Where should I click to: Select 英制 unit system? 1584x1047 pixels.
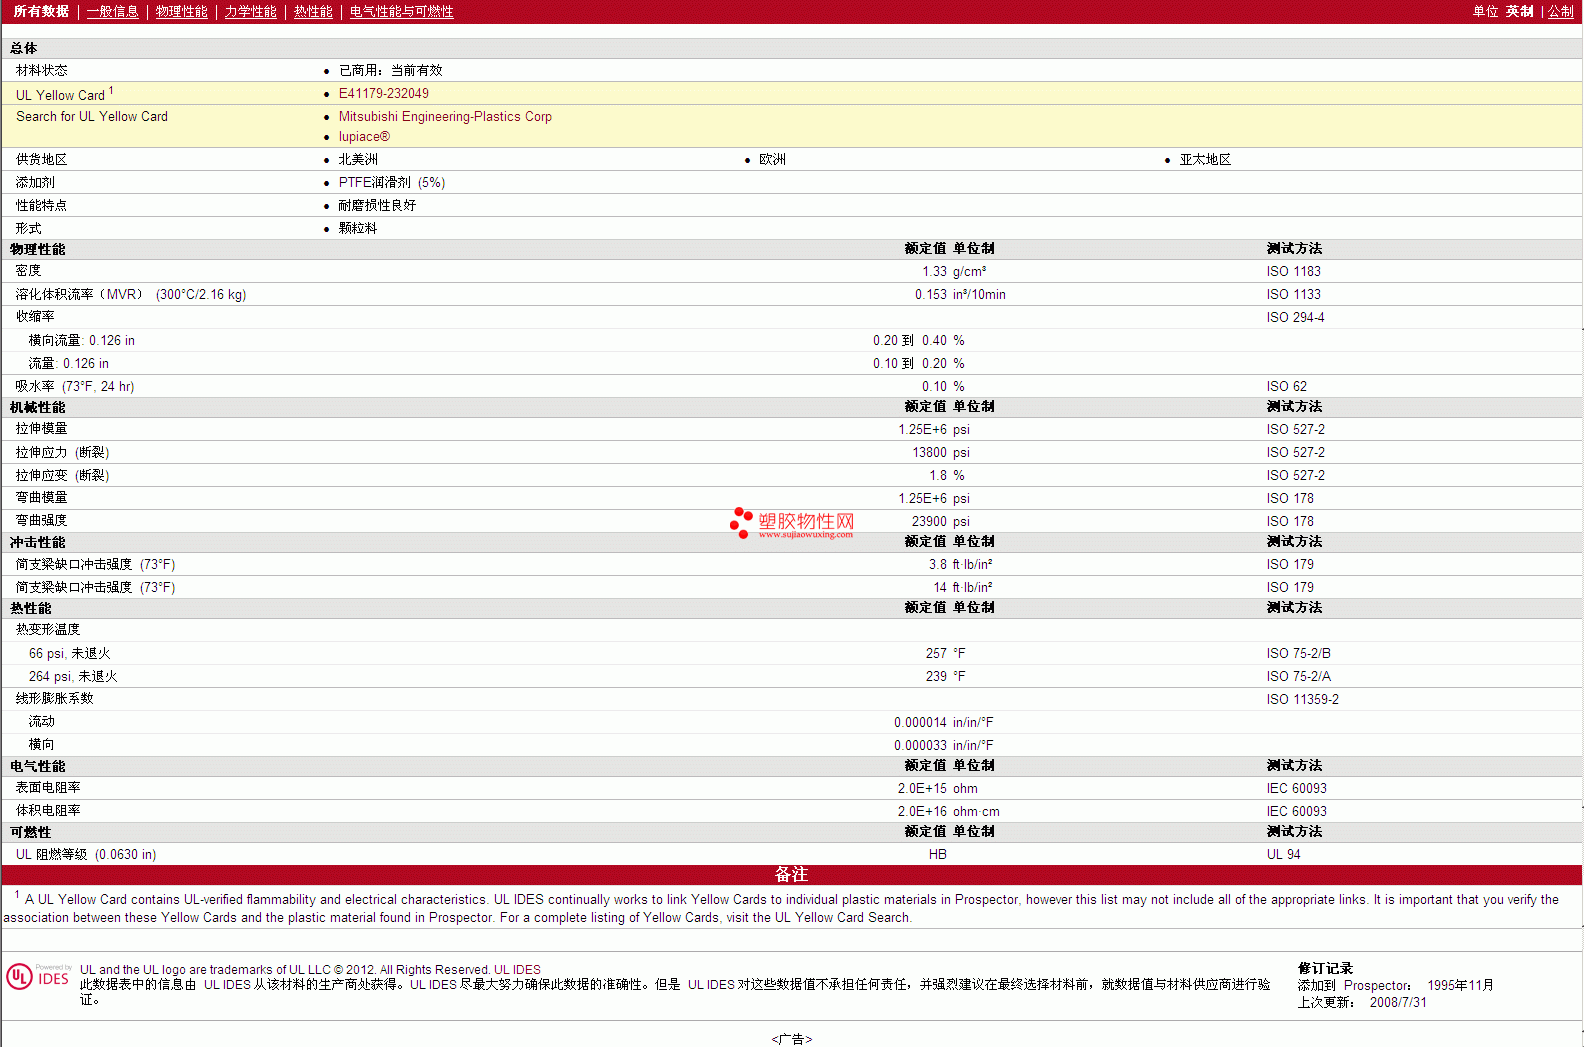(x=1519, y=12)
